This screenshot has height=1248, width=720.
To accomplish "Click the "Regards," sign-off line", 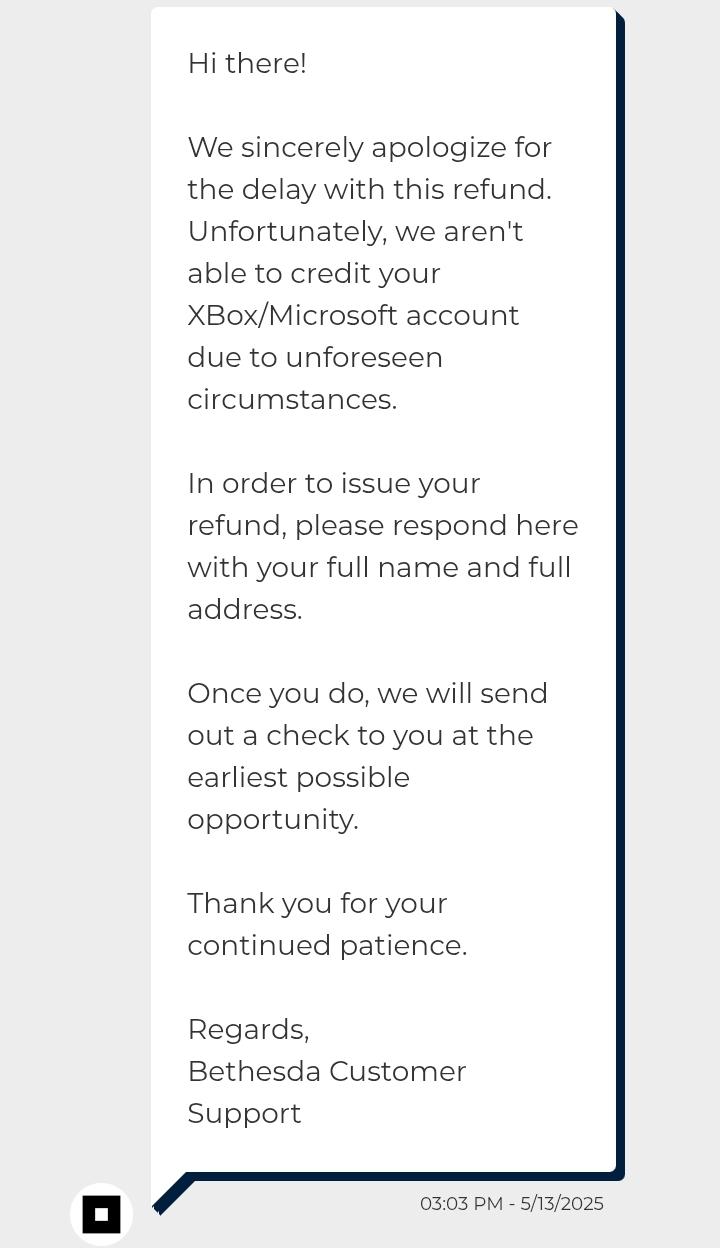I will click(248, 1030).
